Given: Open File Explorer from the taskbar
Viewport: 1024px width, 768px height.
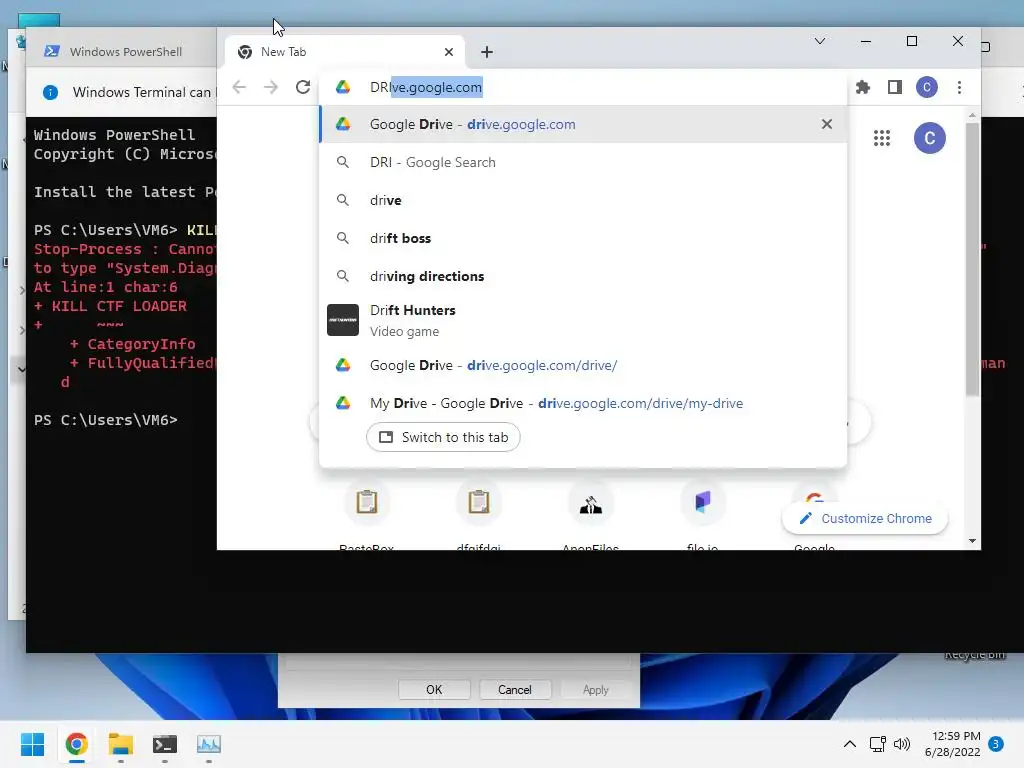Looking at the screenshot, I should (x=121, y=744).
